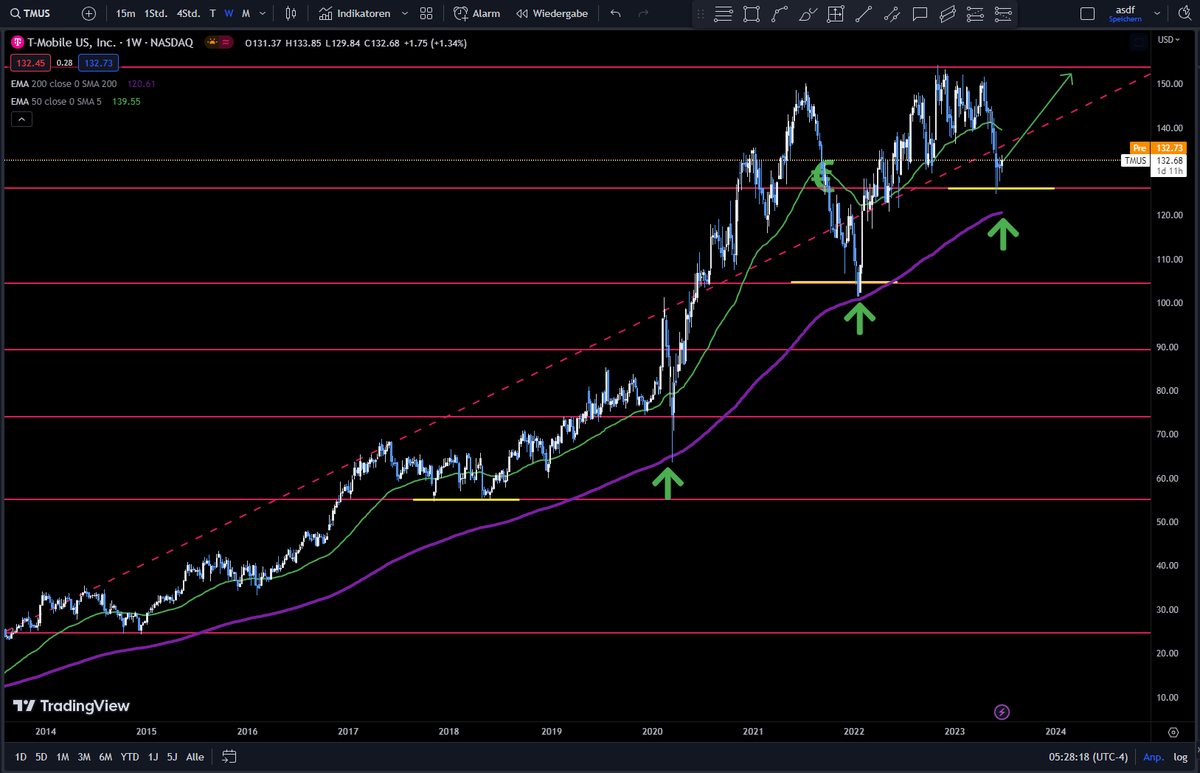
Task: Collapse the indicator legend with the arrow
Action: point(21,118)
